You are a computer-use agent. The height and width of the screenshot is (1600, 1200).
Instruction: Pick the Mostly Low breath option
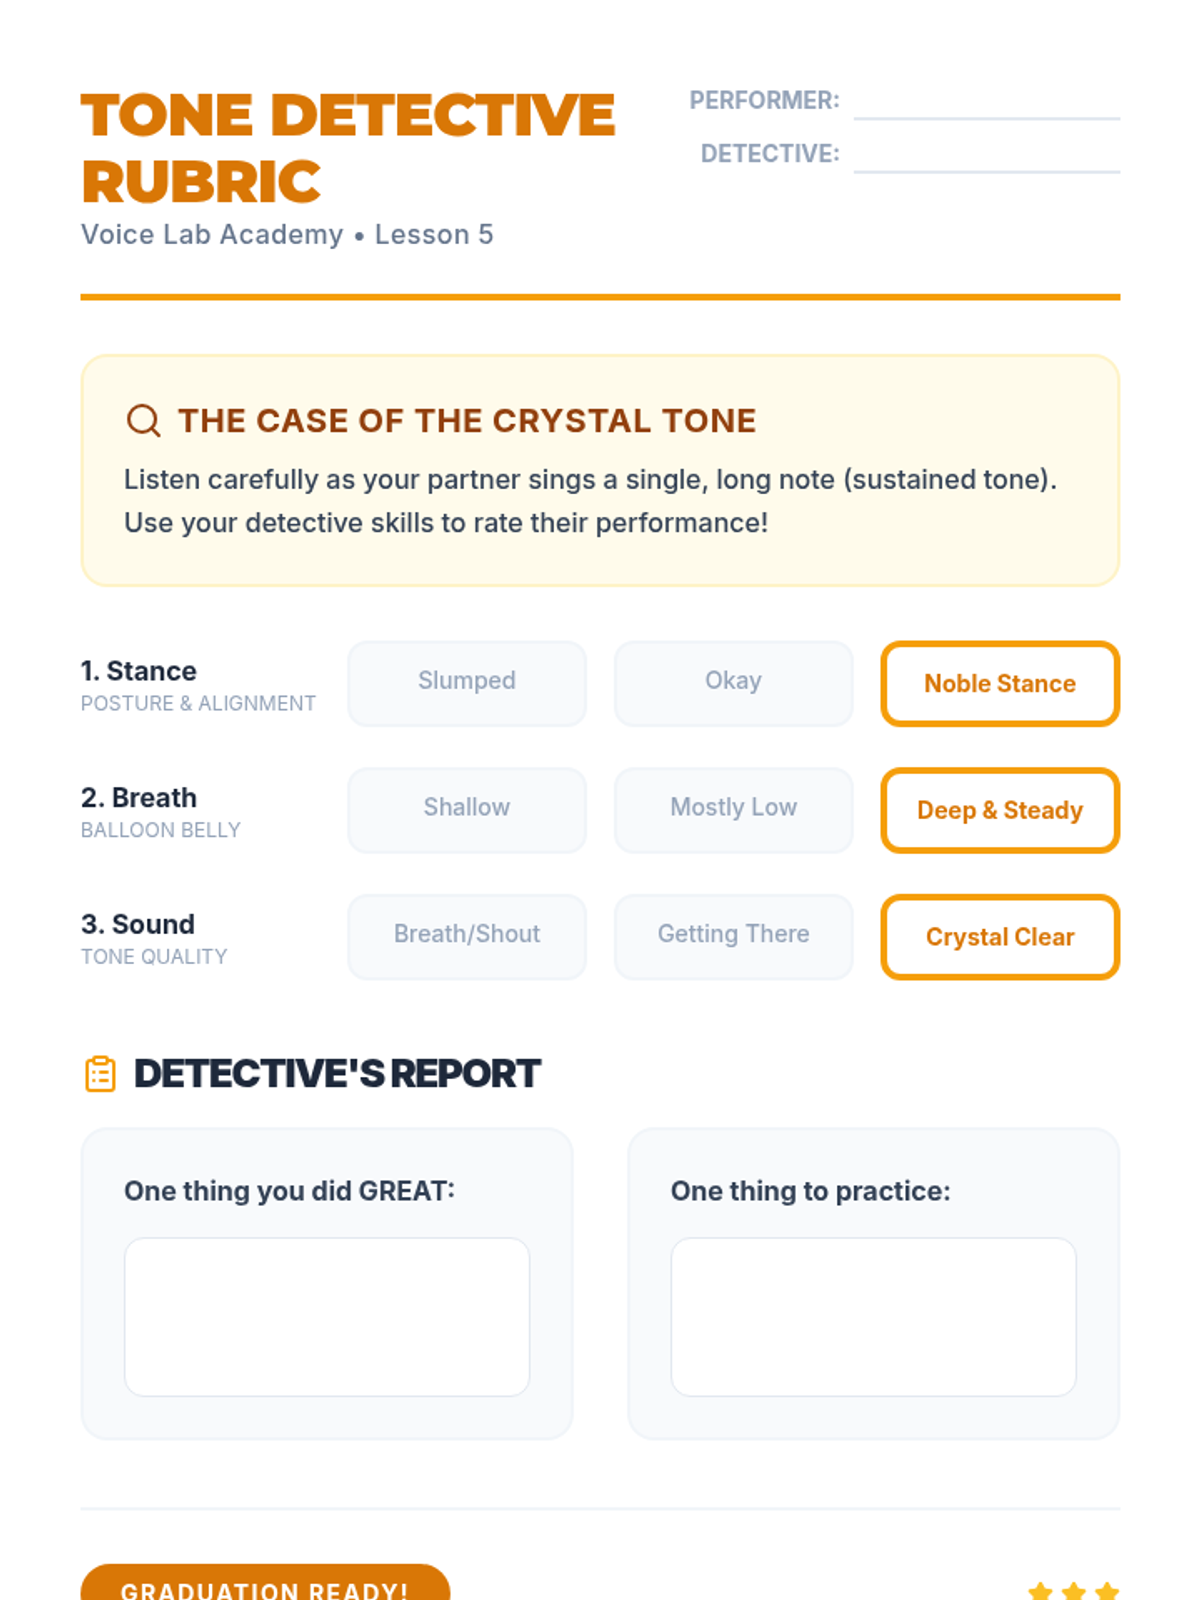tap(733, 810)
